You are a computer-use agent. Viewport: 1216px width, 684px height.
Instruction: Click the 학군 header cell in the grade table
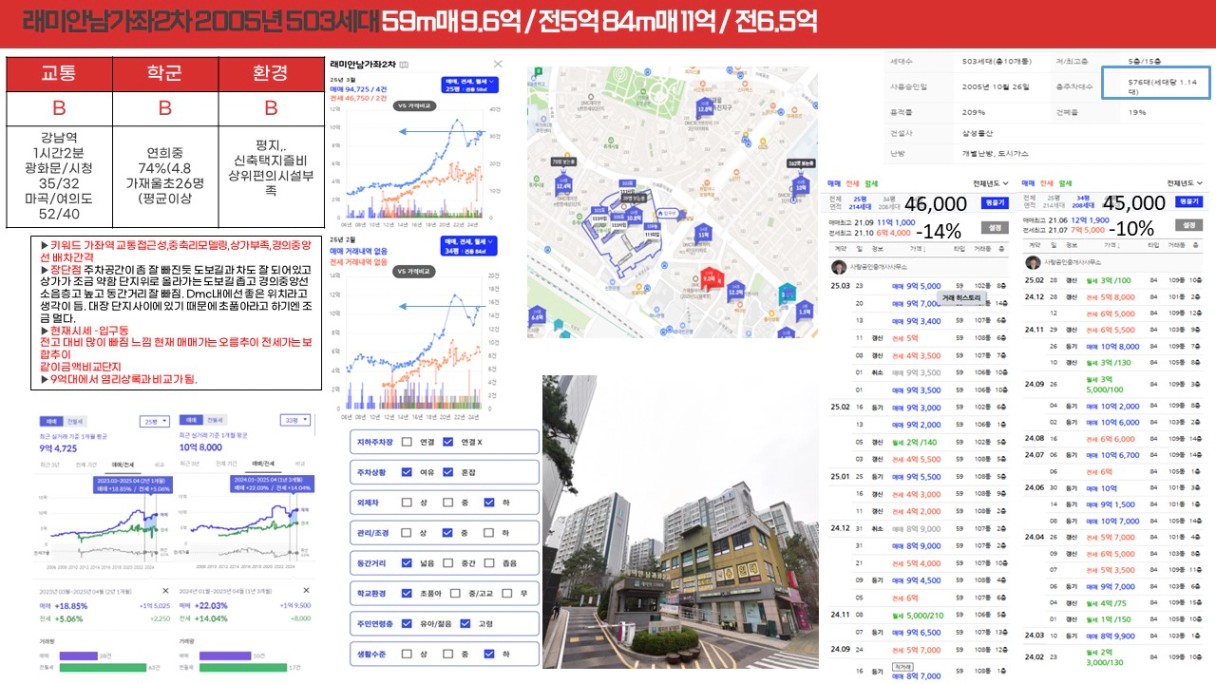pos(163,74)
